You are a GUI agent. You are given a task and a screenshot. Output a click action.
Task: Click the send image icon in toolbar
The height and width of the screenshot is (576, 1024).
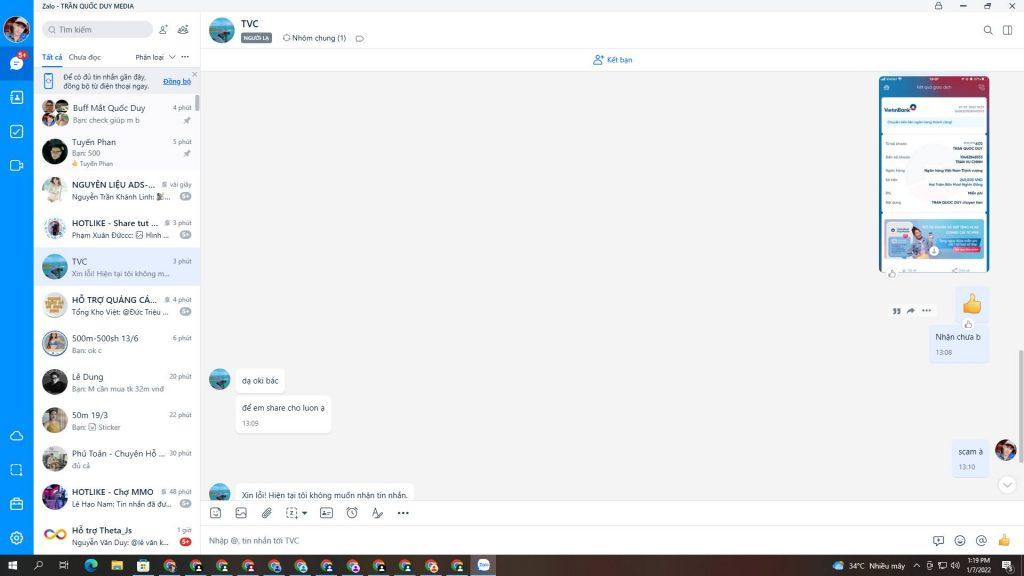click(x=241, y=513)
